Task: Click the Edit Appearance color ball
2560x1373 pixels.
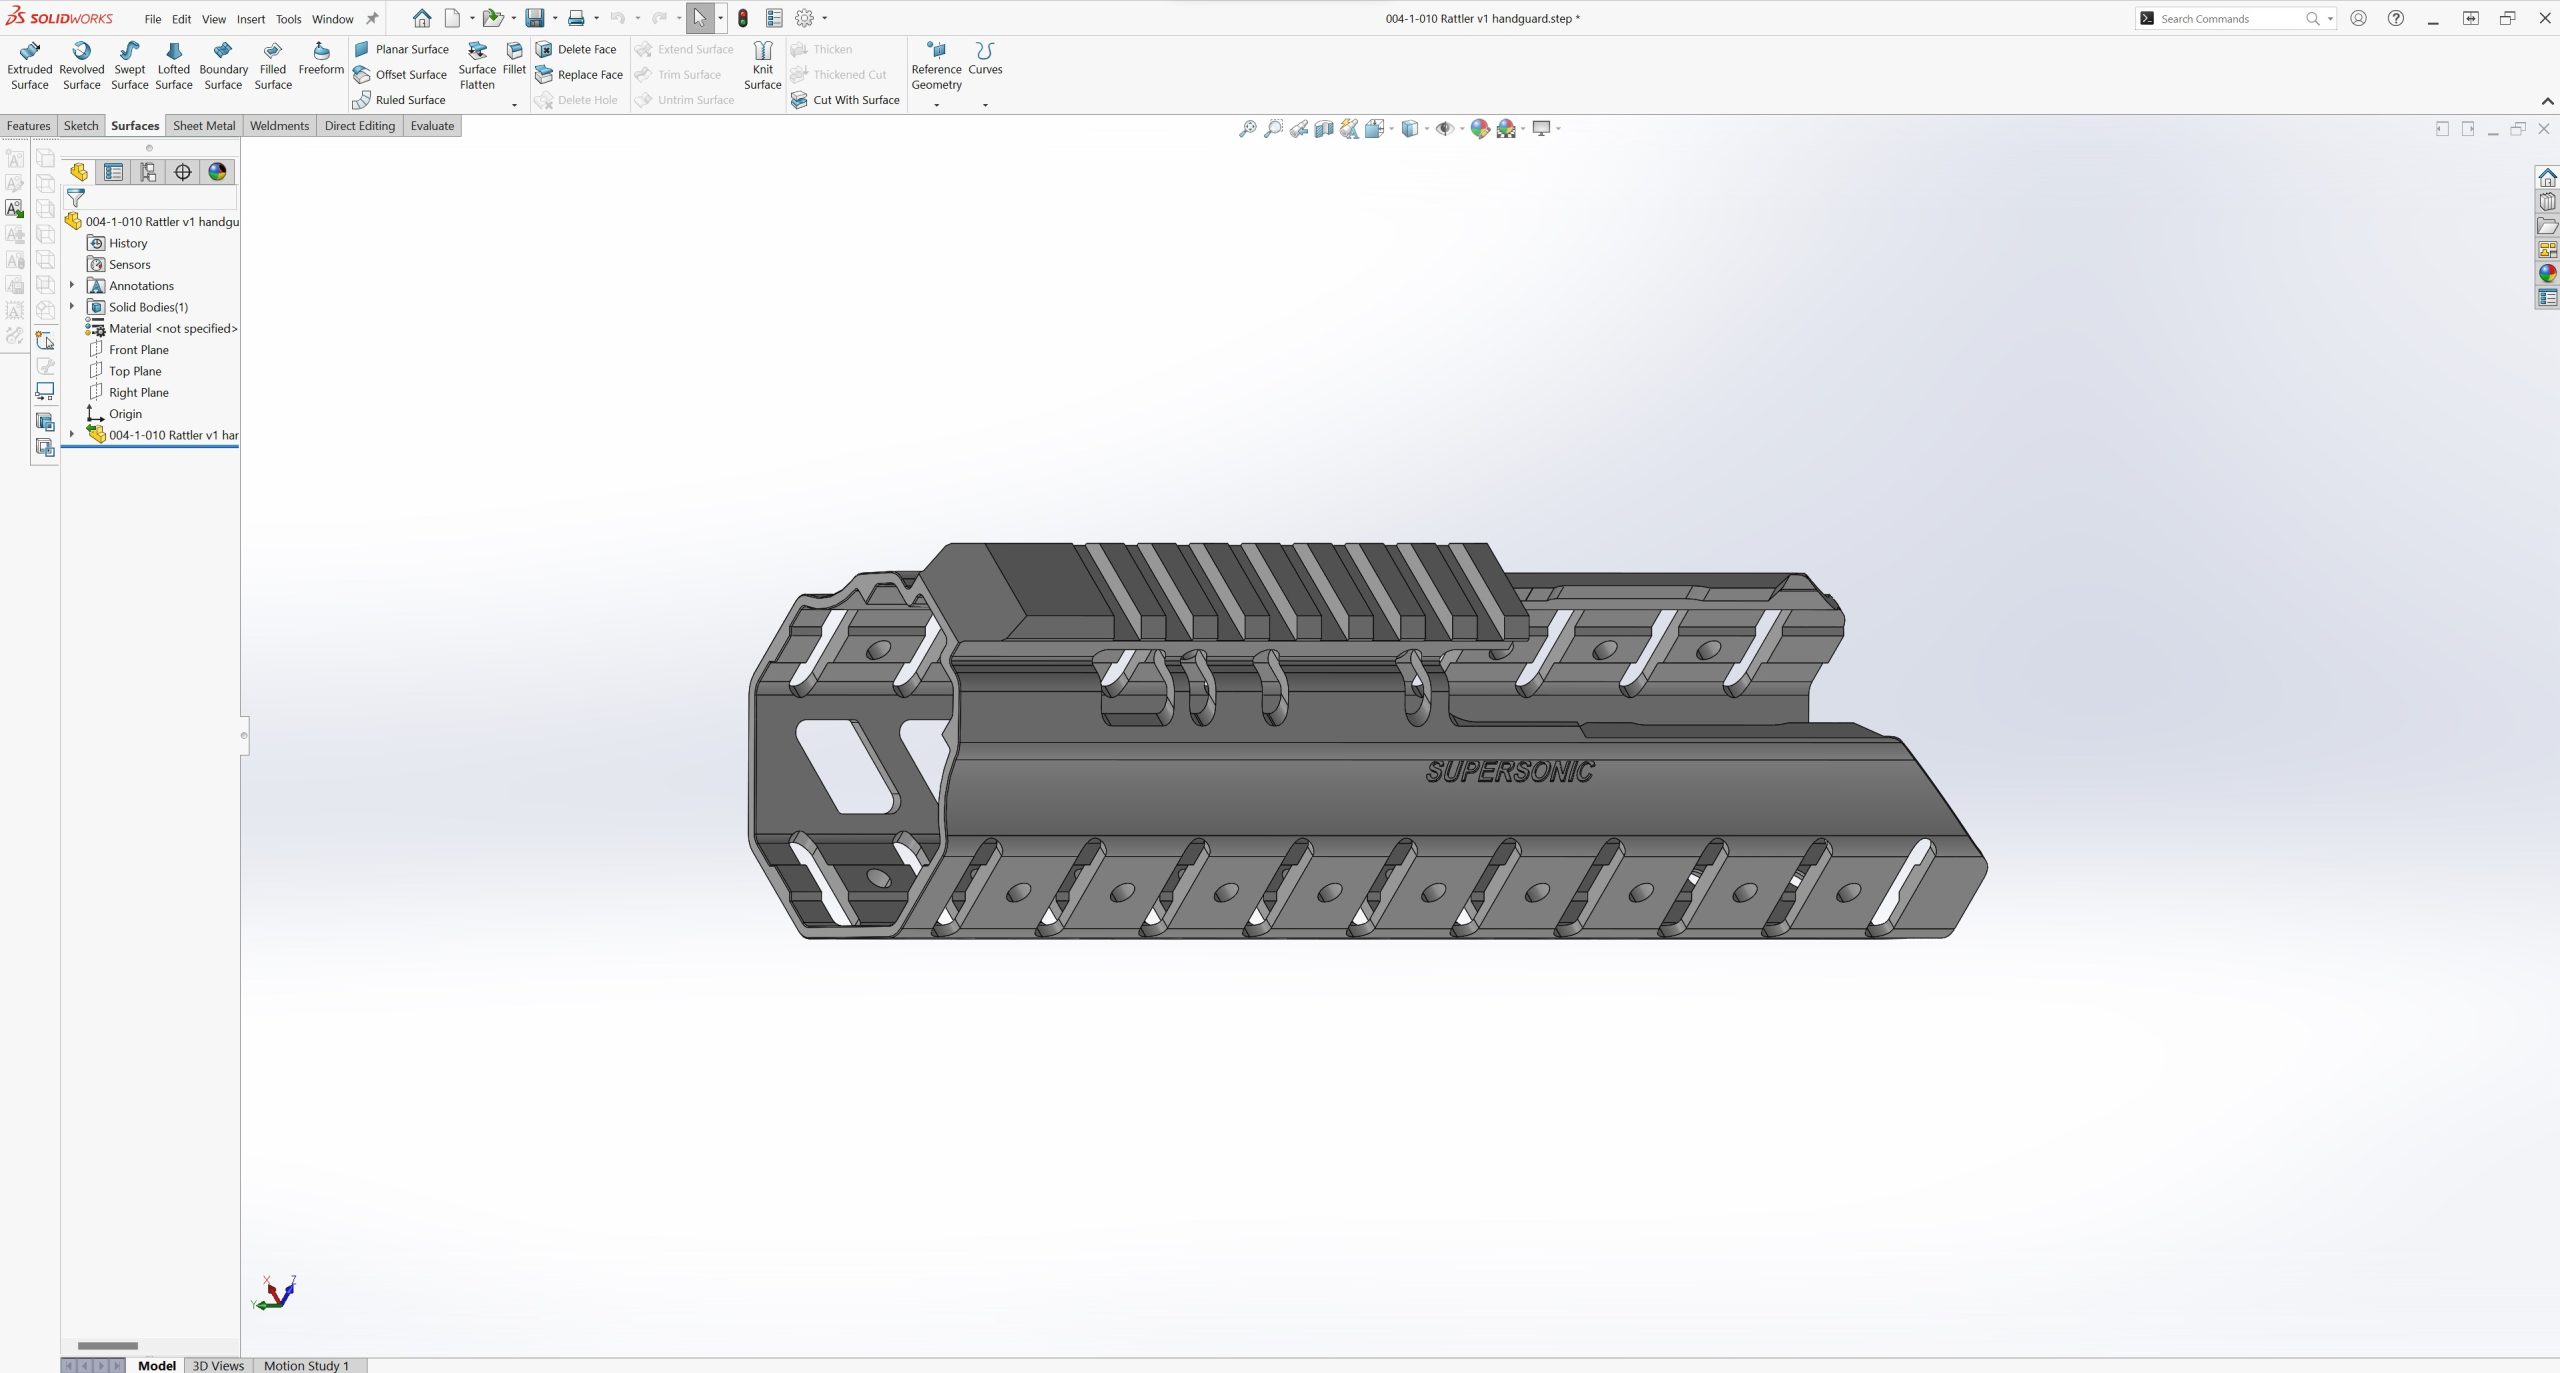Action: tap(1479, 129)
